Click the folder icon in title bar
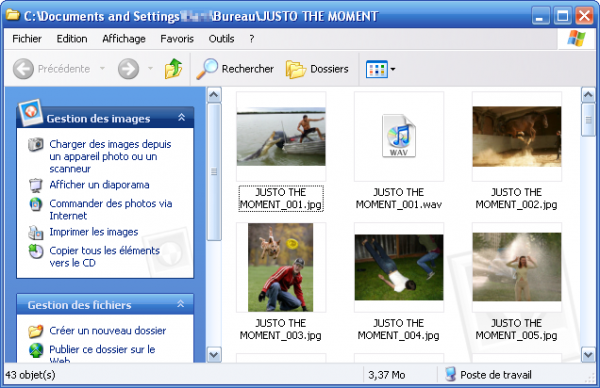 pos(13,15)
